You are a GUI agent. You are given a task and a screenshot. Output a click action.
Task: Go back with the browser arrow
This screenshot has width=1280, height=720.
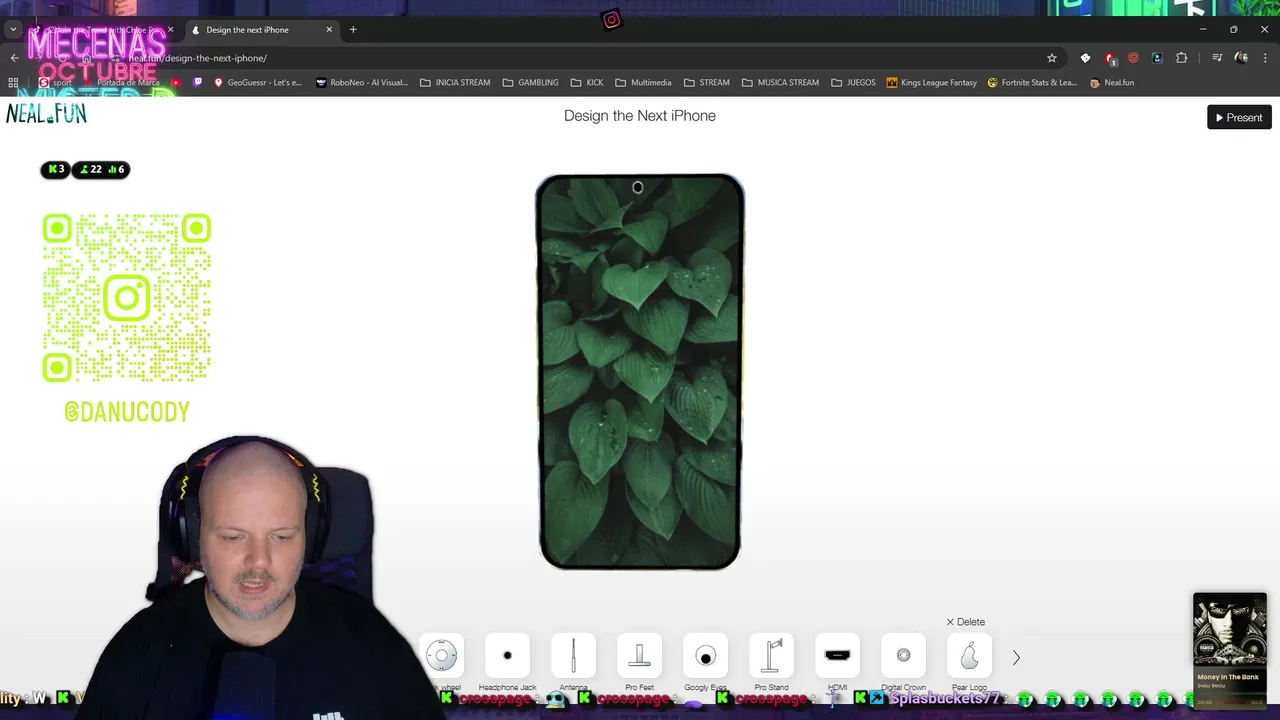[14, 58]
